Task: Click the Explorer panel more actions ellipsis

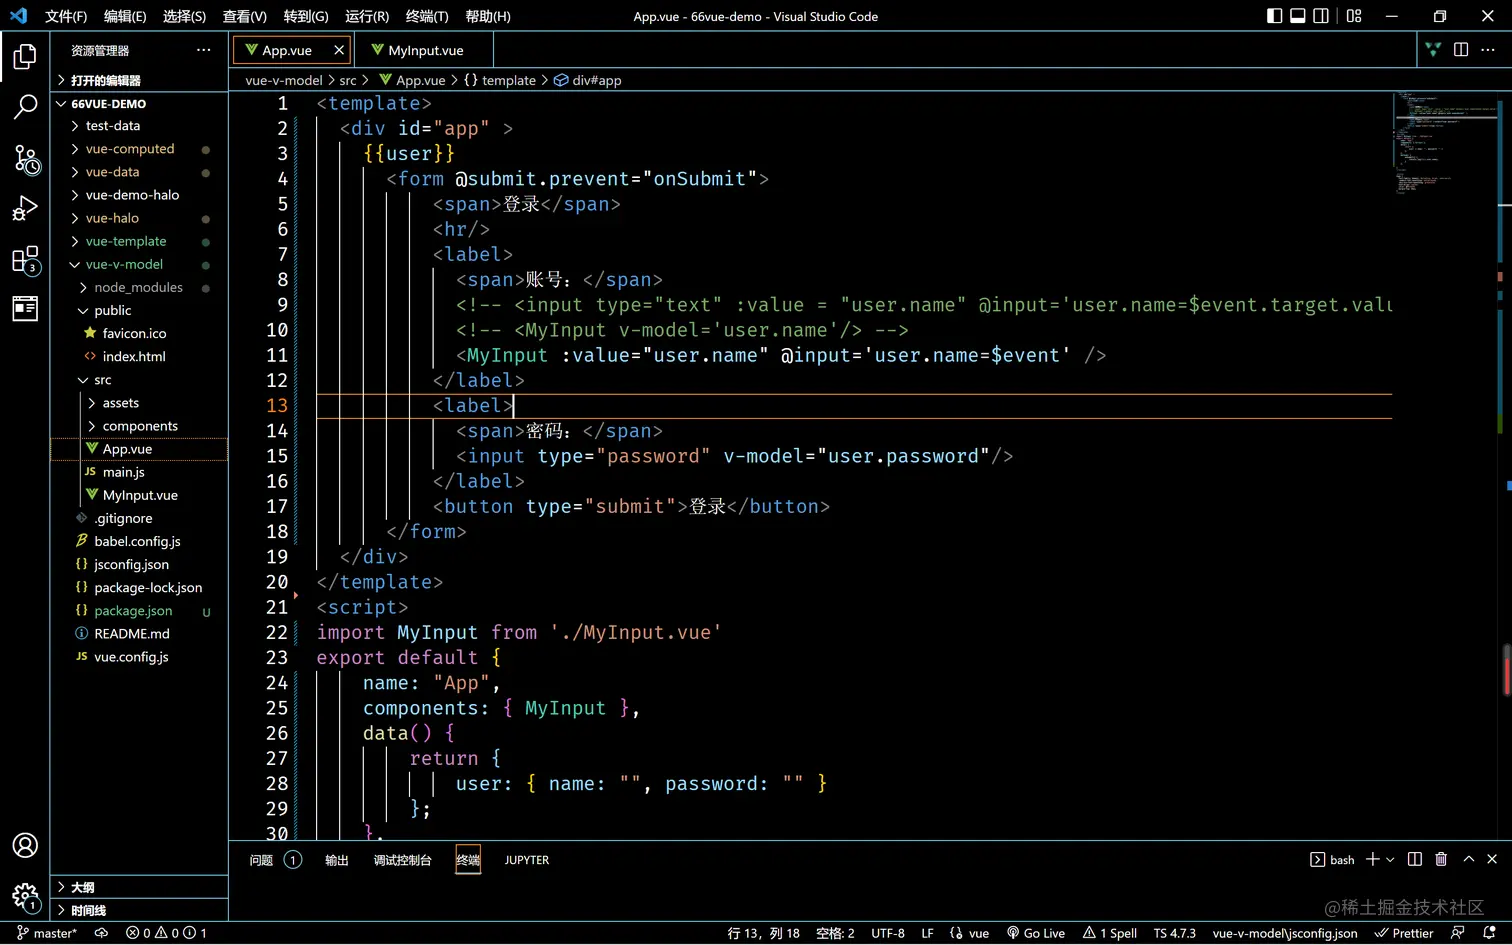Action: pos(204,50)
